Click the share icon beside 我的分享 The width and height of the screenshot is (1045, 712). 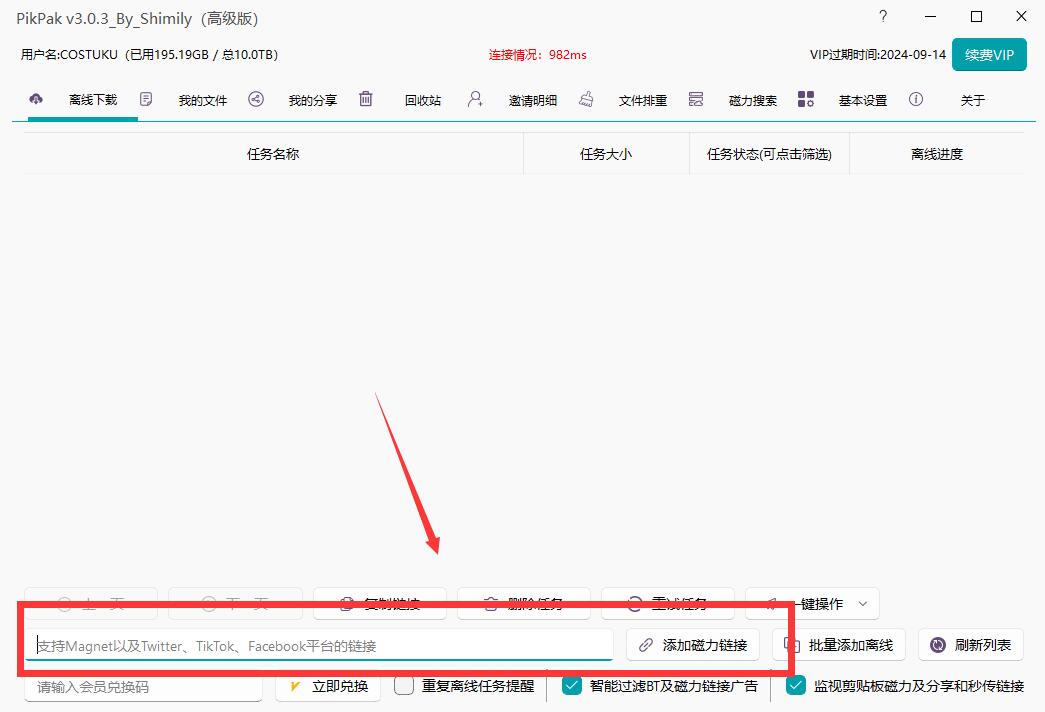pyautogui.click(x=256, y=99)
